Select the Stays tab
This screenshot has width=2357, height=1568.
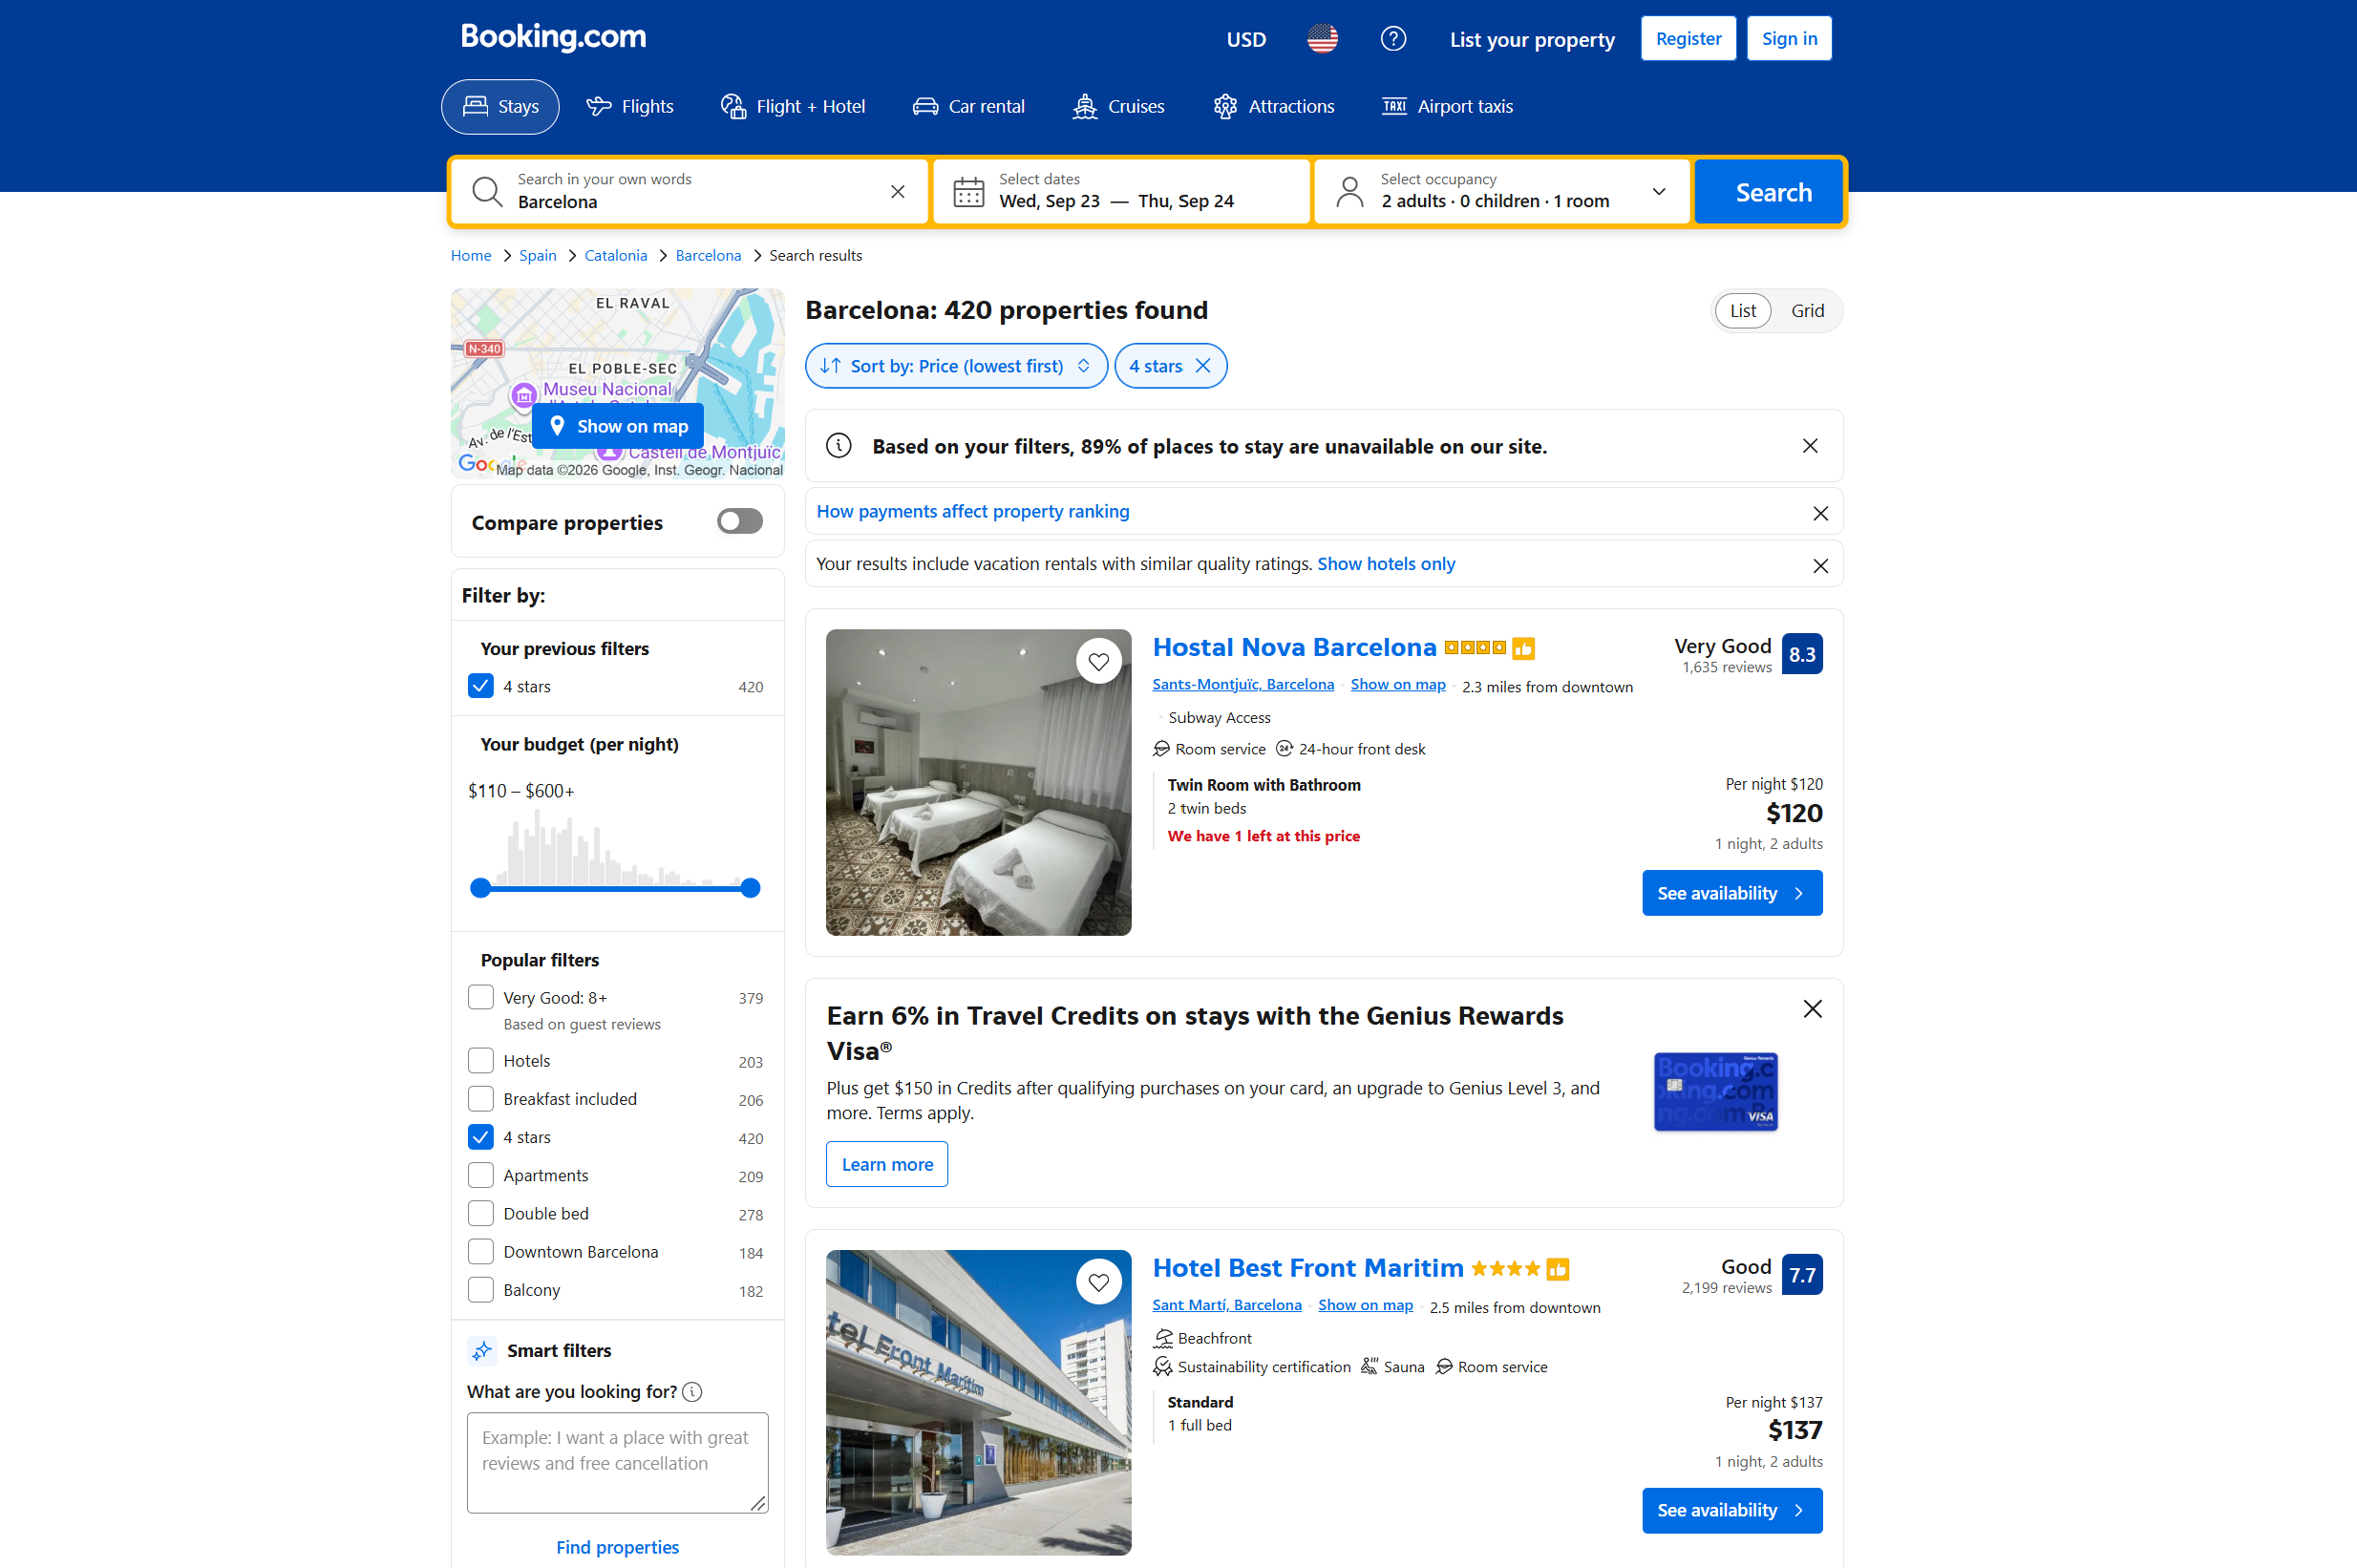click(x=500, y=106)
